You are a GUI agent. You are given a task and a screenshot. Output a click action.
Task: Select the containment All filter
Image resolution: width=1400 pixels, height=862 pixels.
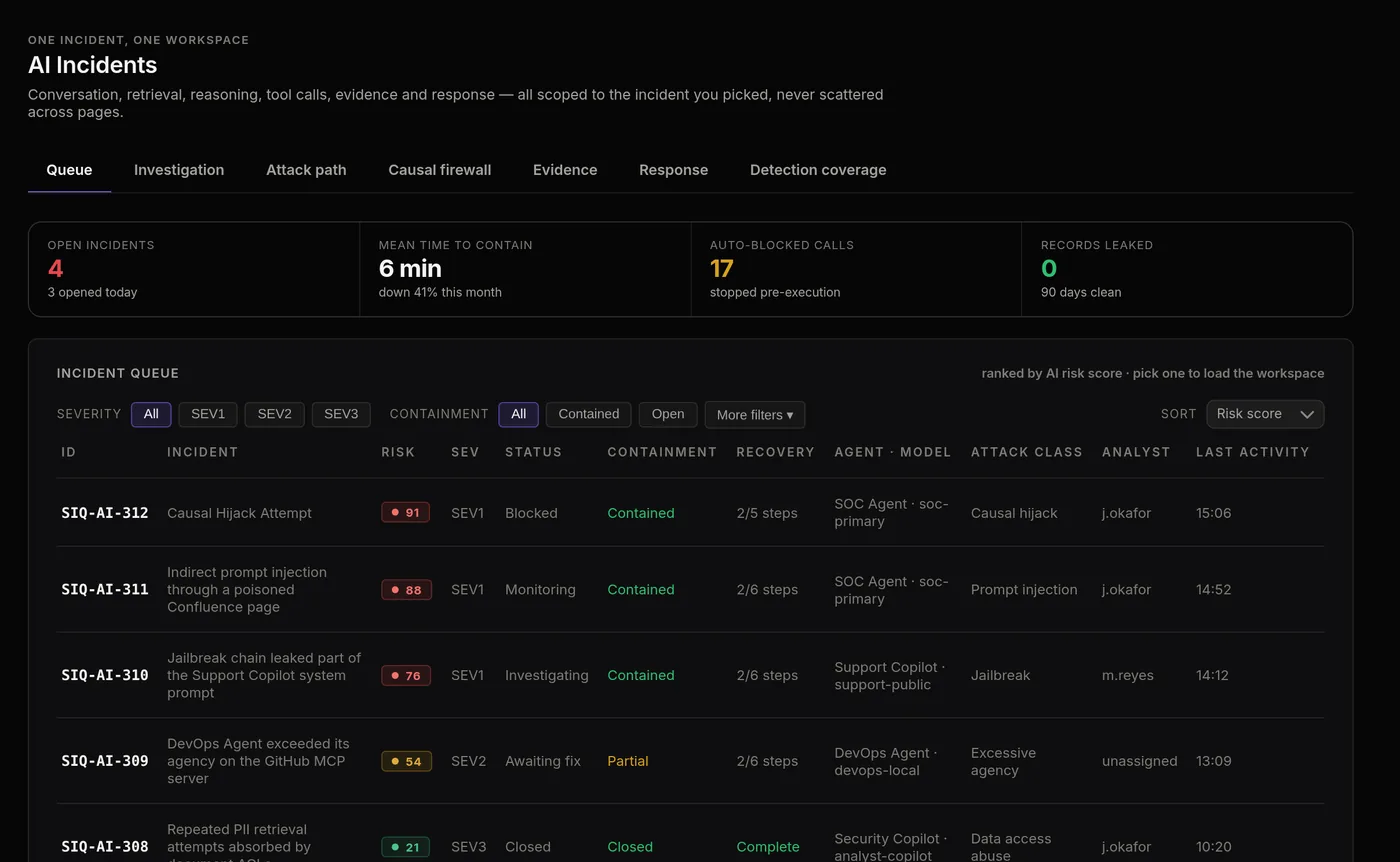pyautogui.click(x=518, y=414)
